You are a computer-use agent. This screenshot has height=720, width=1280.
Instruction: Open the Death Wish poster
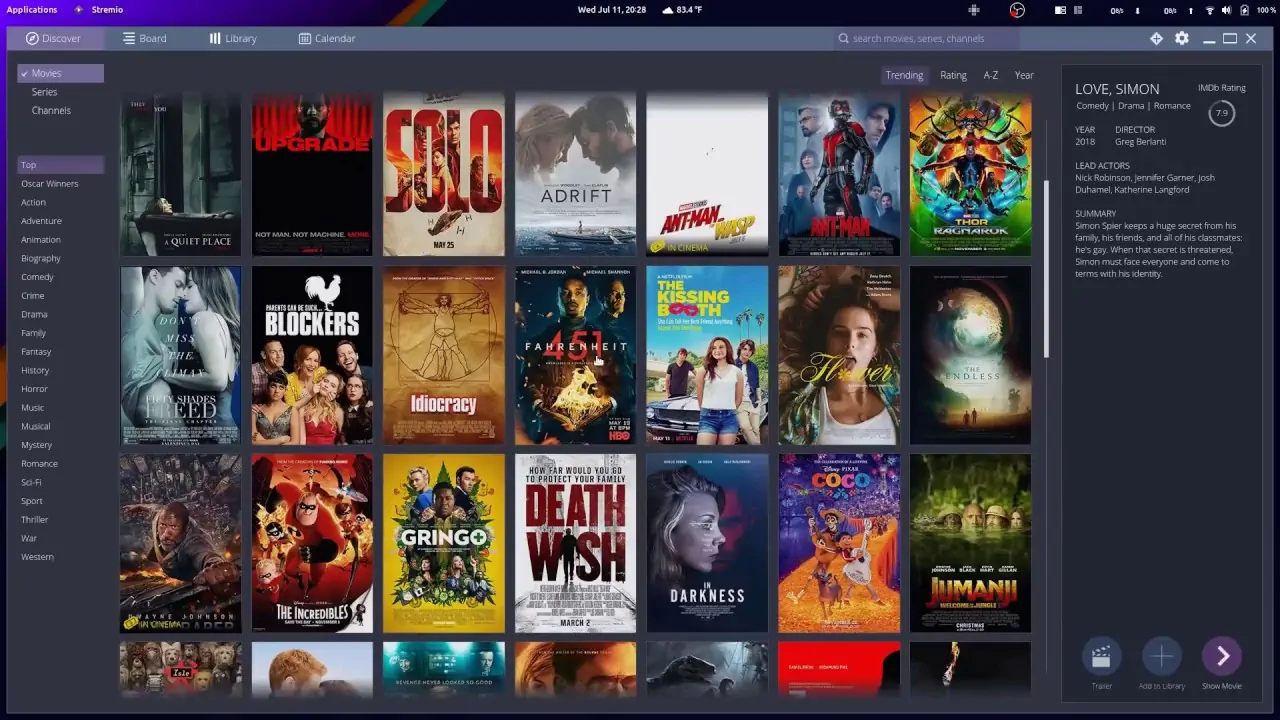coord(575,543)
